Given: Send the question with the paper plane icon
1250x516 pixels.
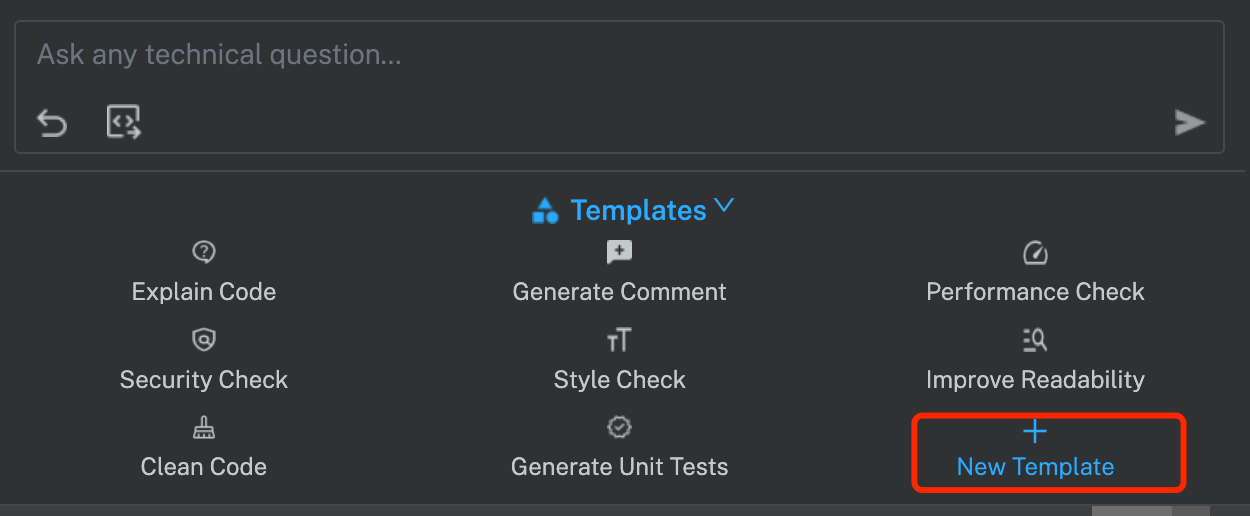Looking at the screenshot, I should [1189, 123].
